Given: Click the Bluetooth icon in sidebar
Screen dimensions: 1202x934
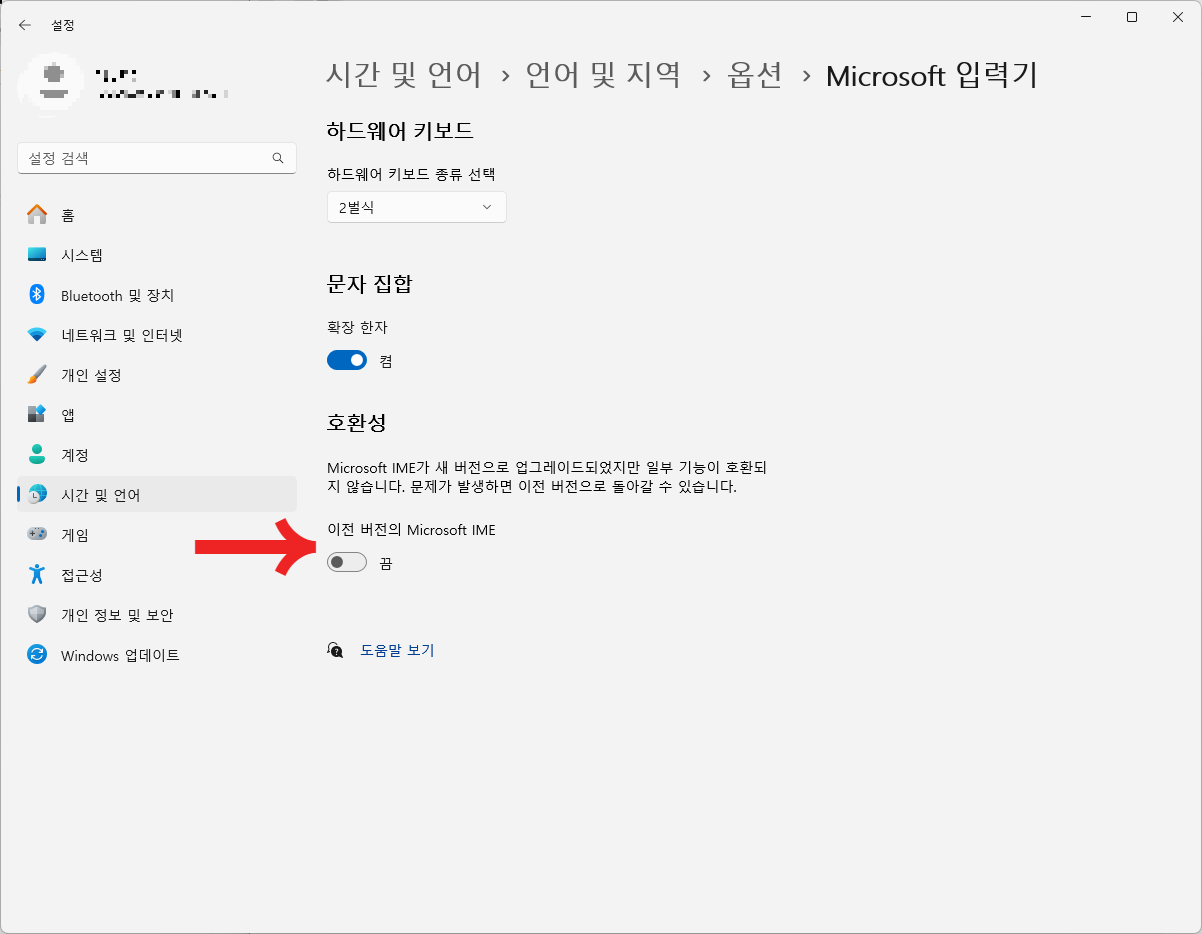Looking at the screenshot, I should (x=37, y=294).
